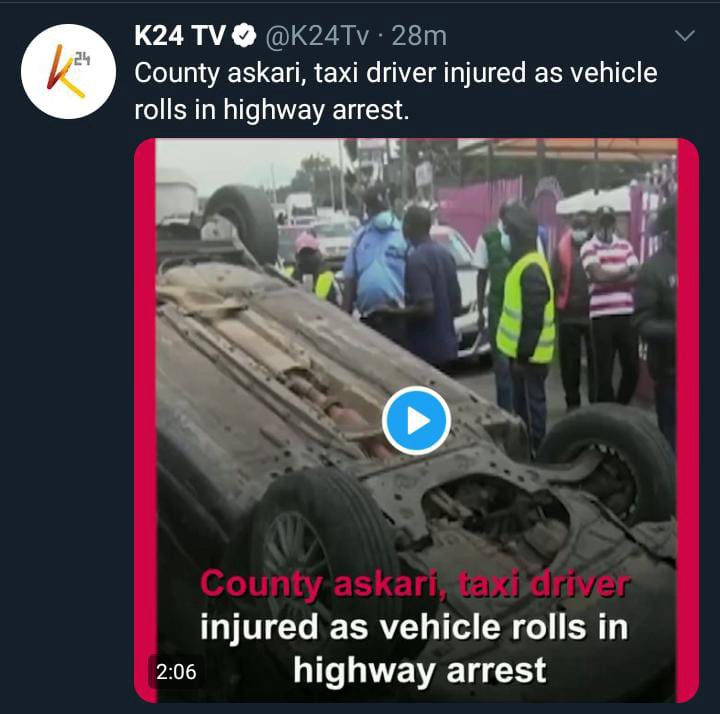Expand the tweet options chevron menu
Image resolution: width=720 pixels, height=714 pixels.
tap(685, 35)
